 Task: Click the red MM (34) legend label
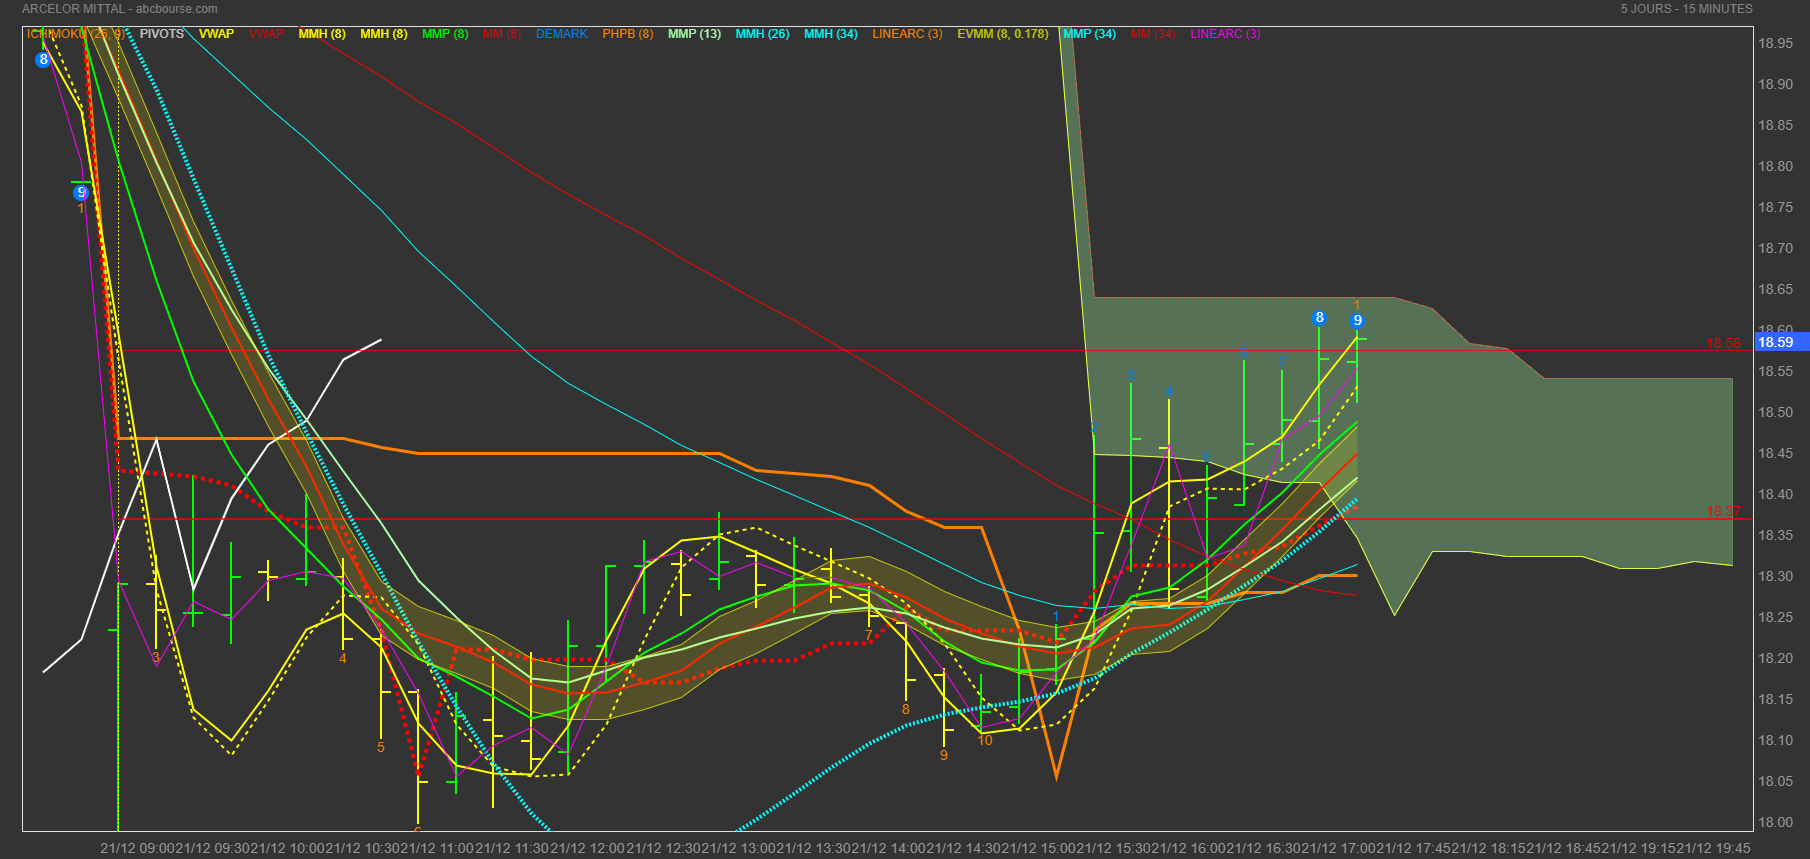click(1153, 34)
